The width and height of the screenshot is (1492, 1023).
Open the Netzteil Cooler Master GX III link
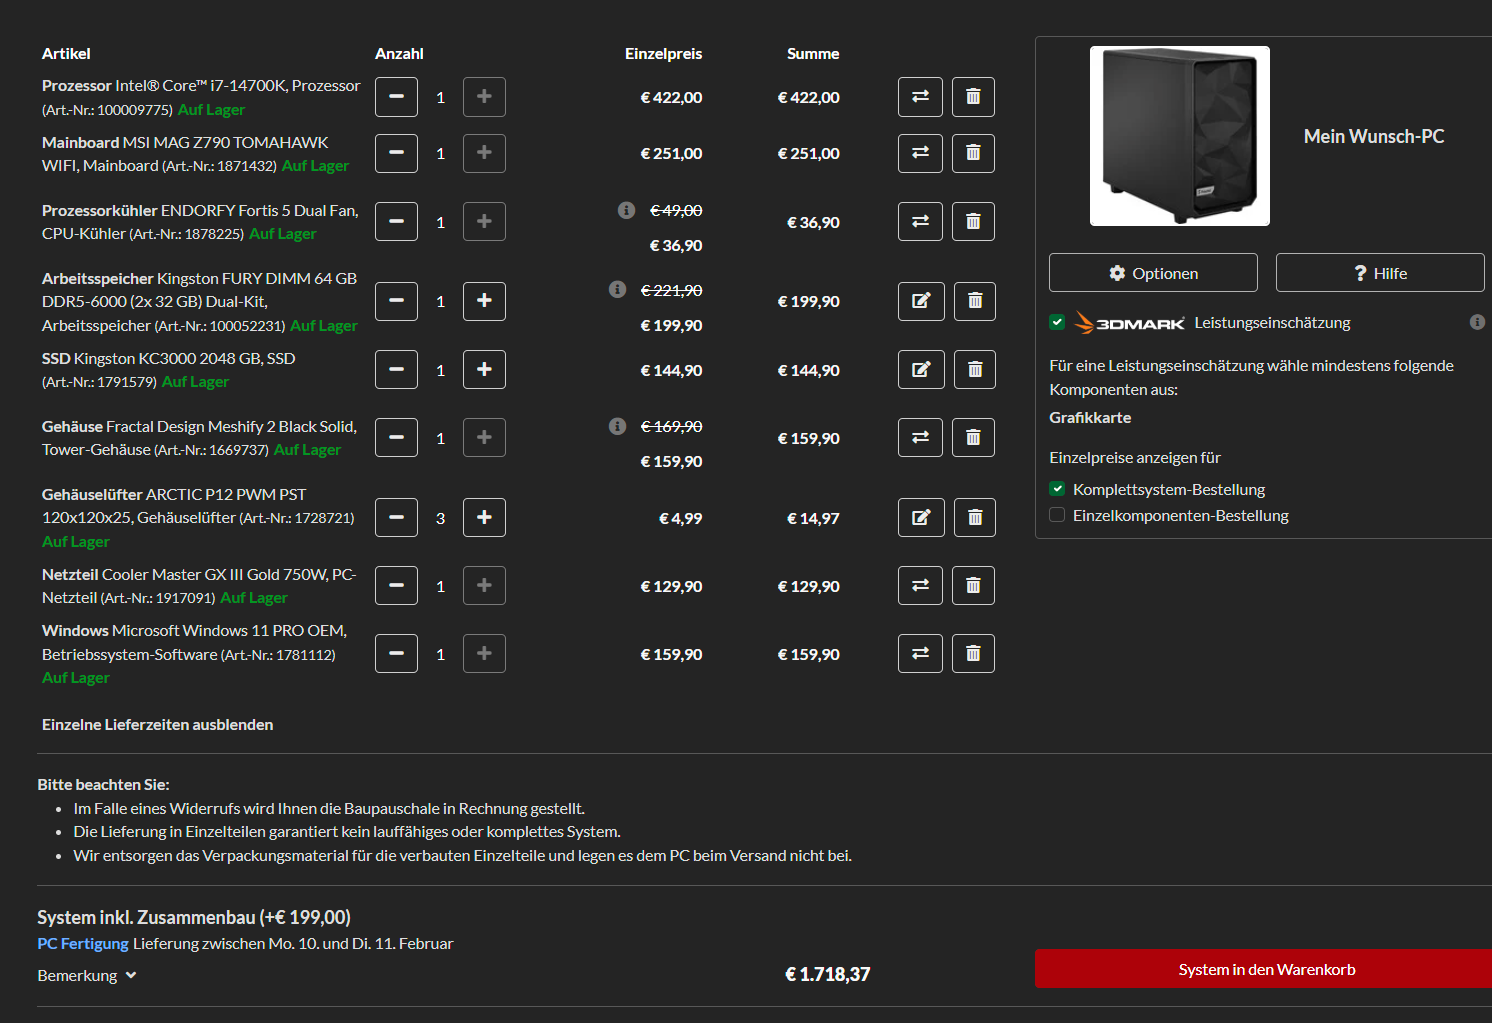coord(199,585)
